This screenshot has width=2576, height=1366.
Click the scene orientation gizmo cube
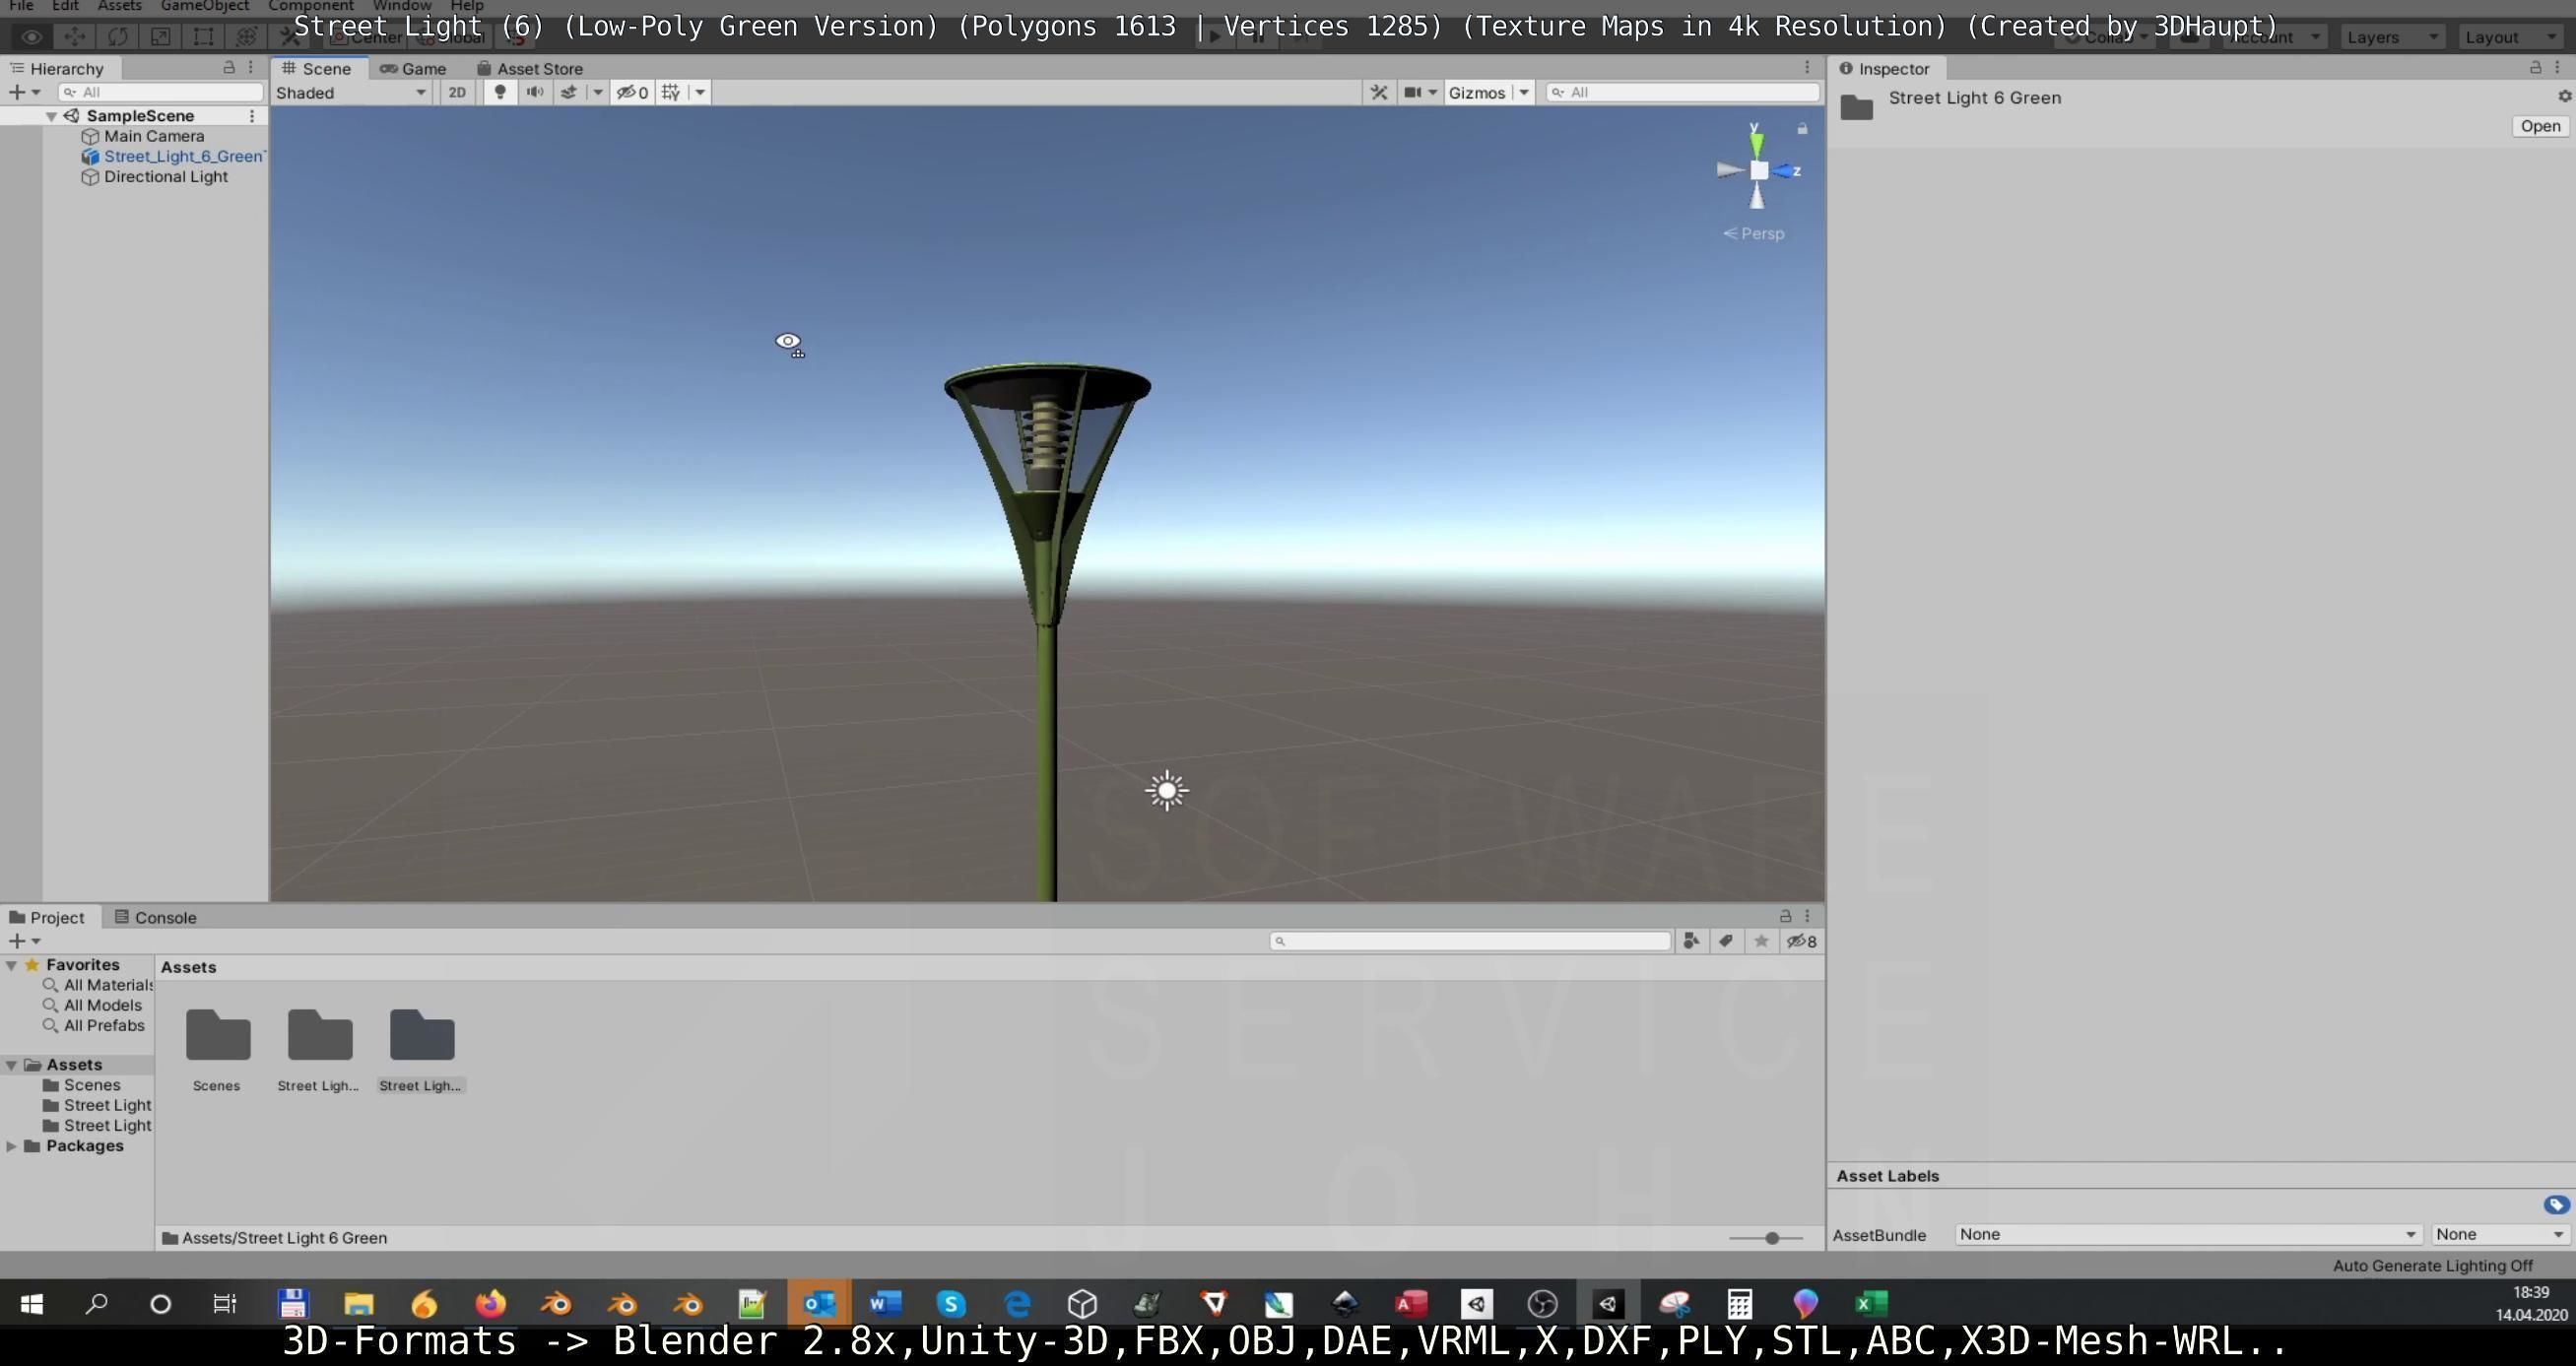pyautogui.click(x=1759, y=170)
